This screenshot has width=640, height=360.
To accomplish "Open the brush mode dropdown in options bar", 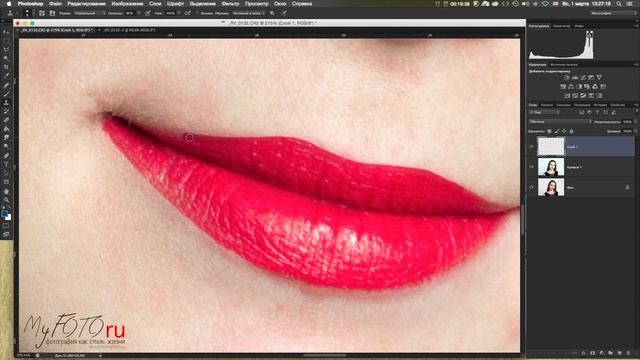I will click(89, 13).
